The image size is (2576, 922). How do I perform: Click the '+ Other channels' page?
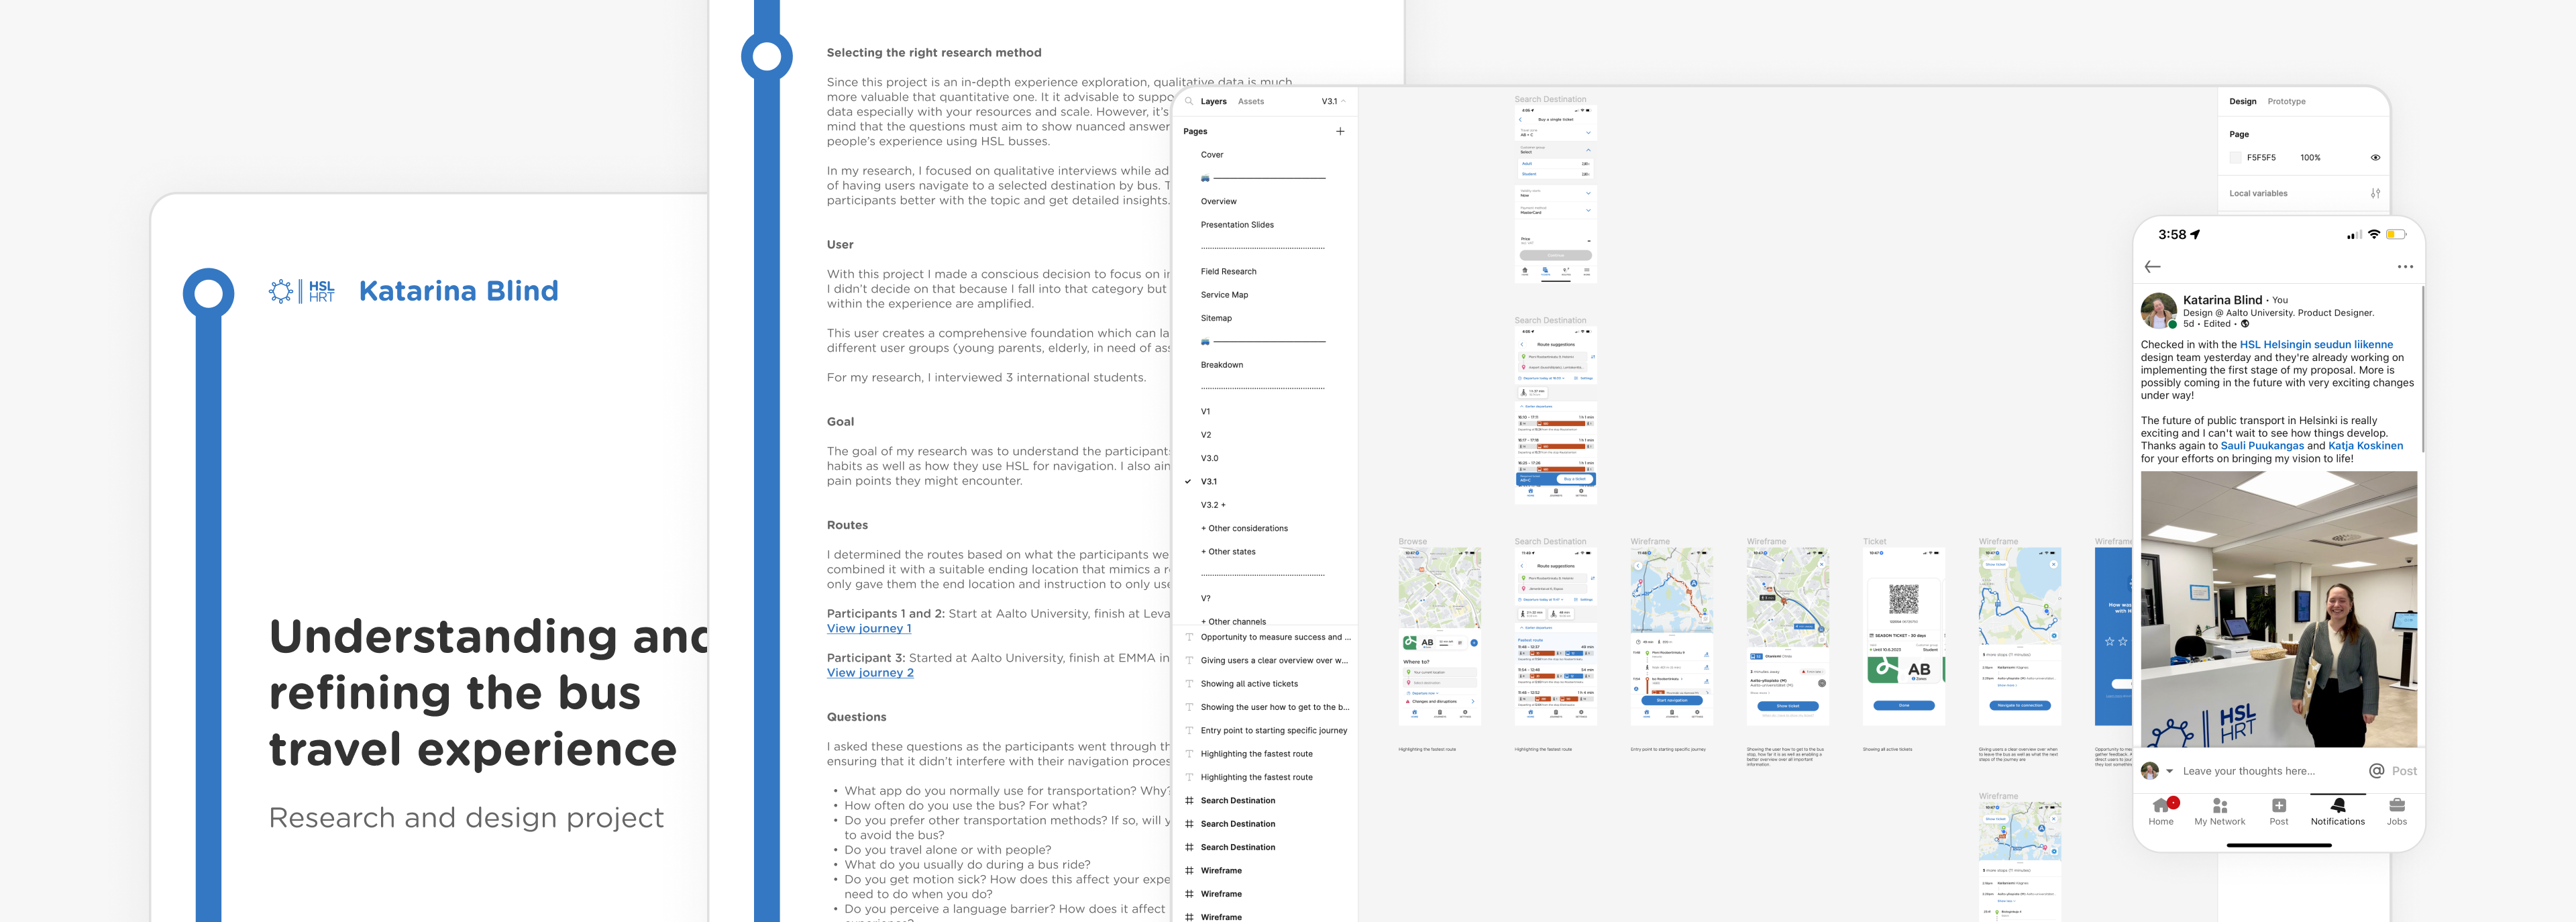(1233, 621)
